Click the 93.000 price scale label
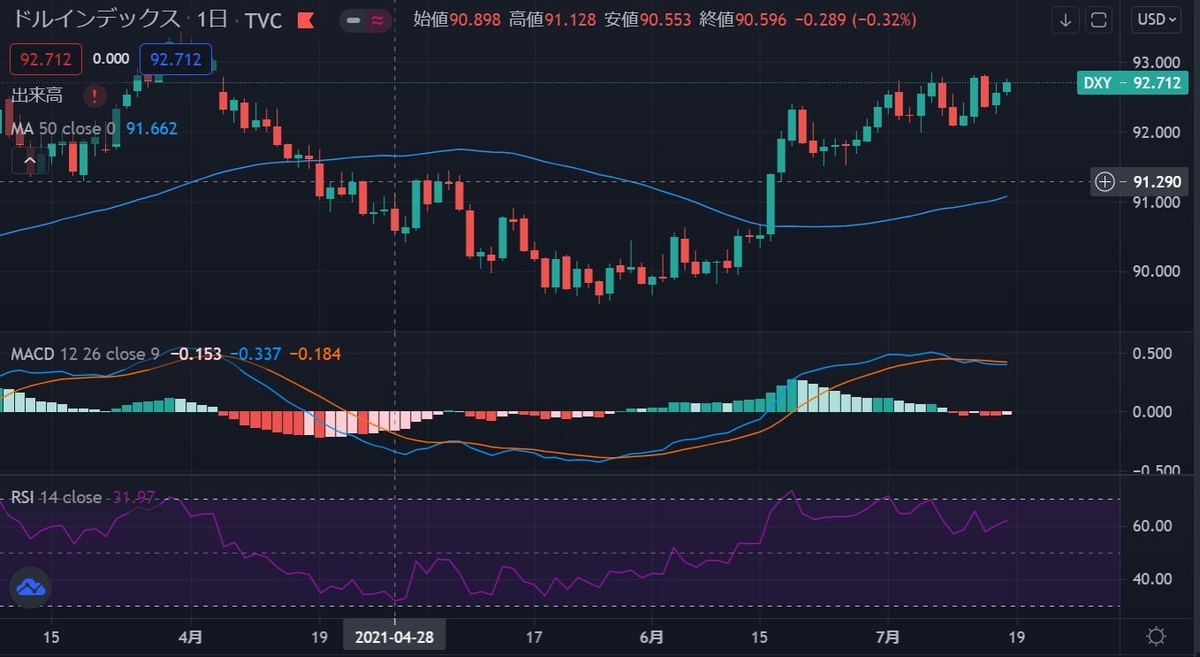 [x=1158, y=62]
